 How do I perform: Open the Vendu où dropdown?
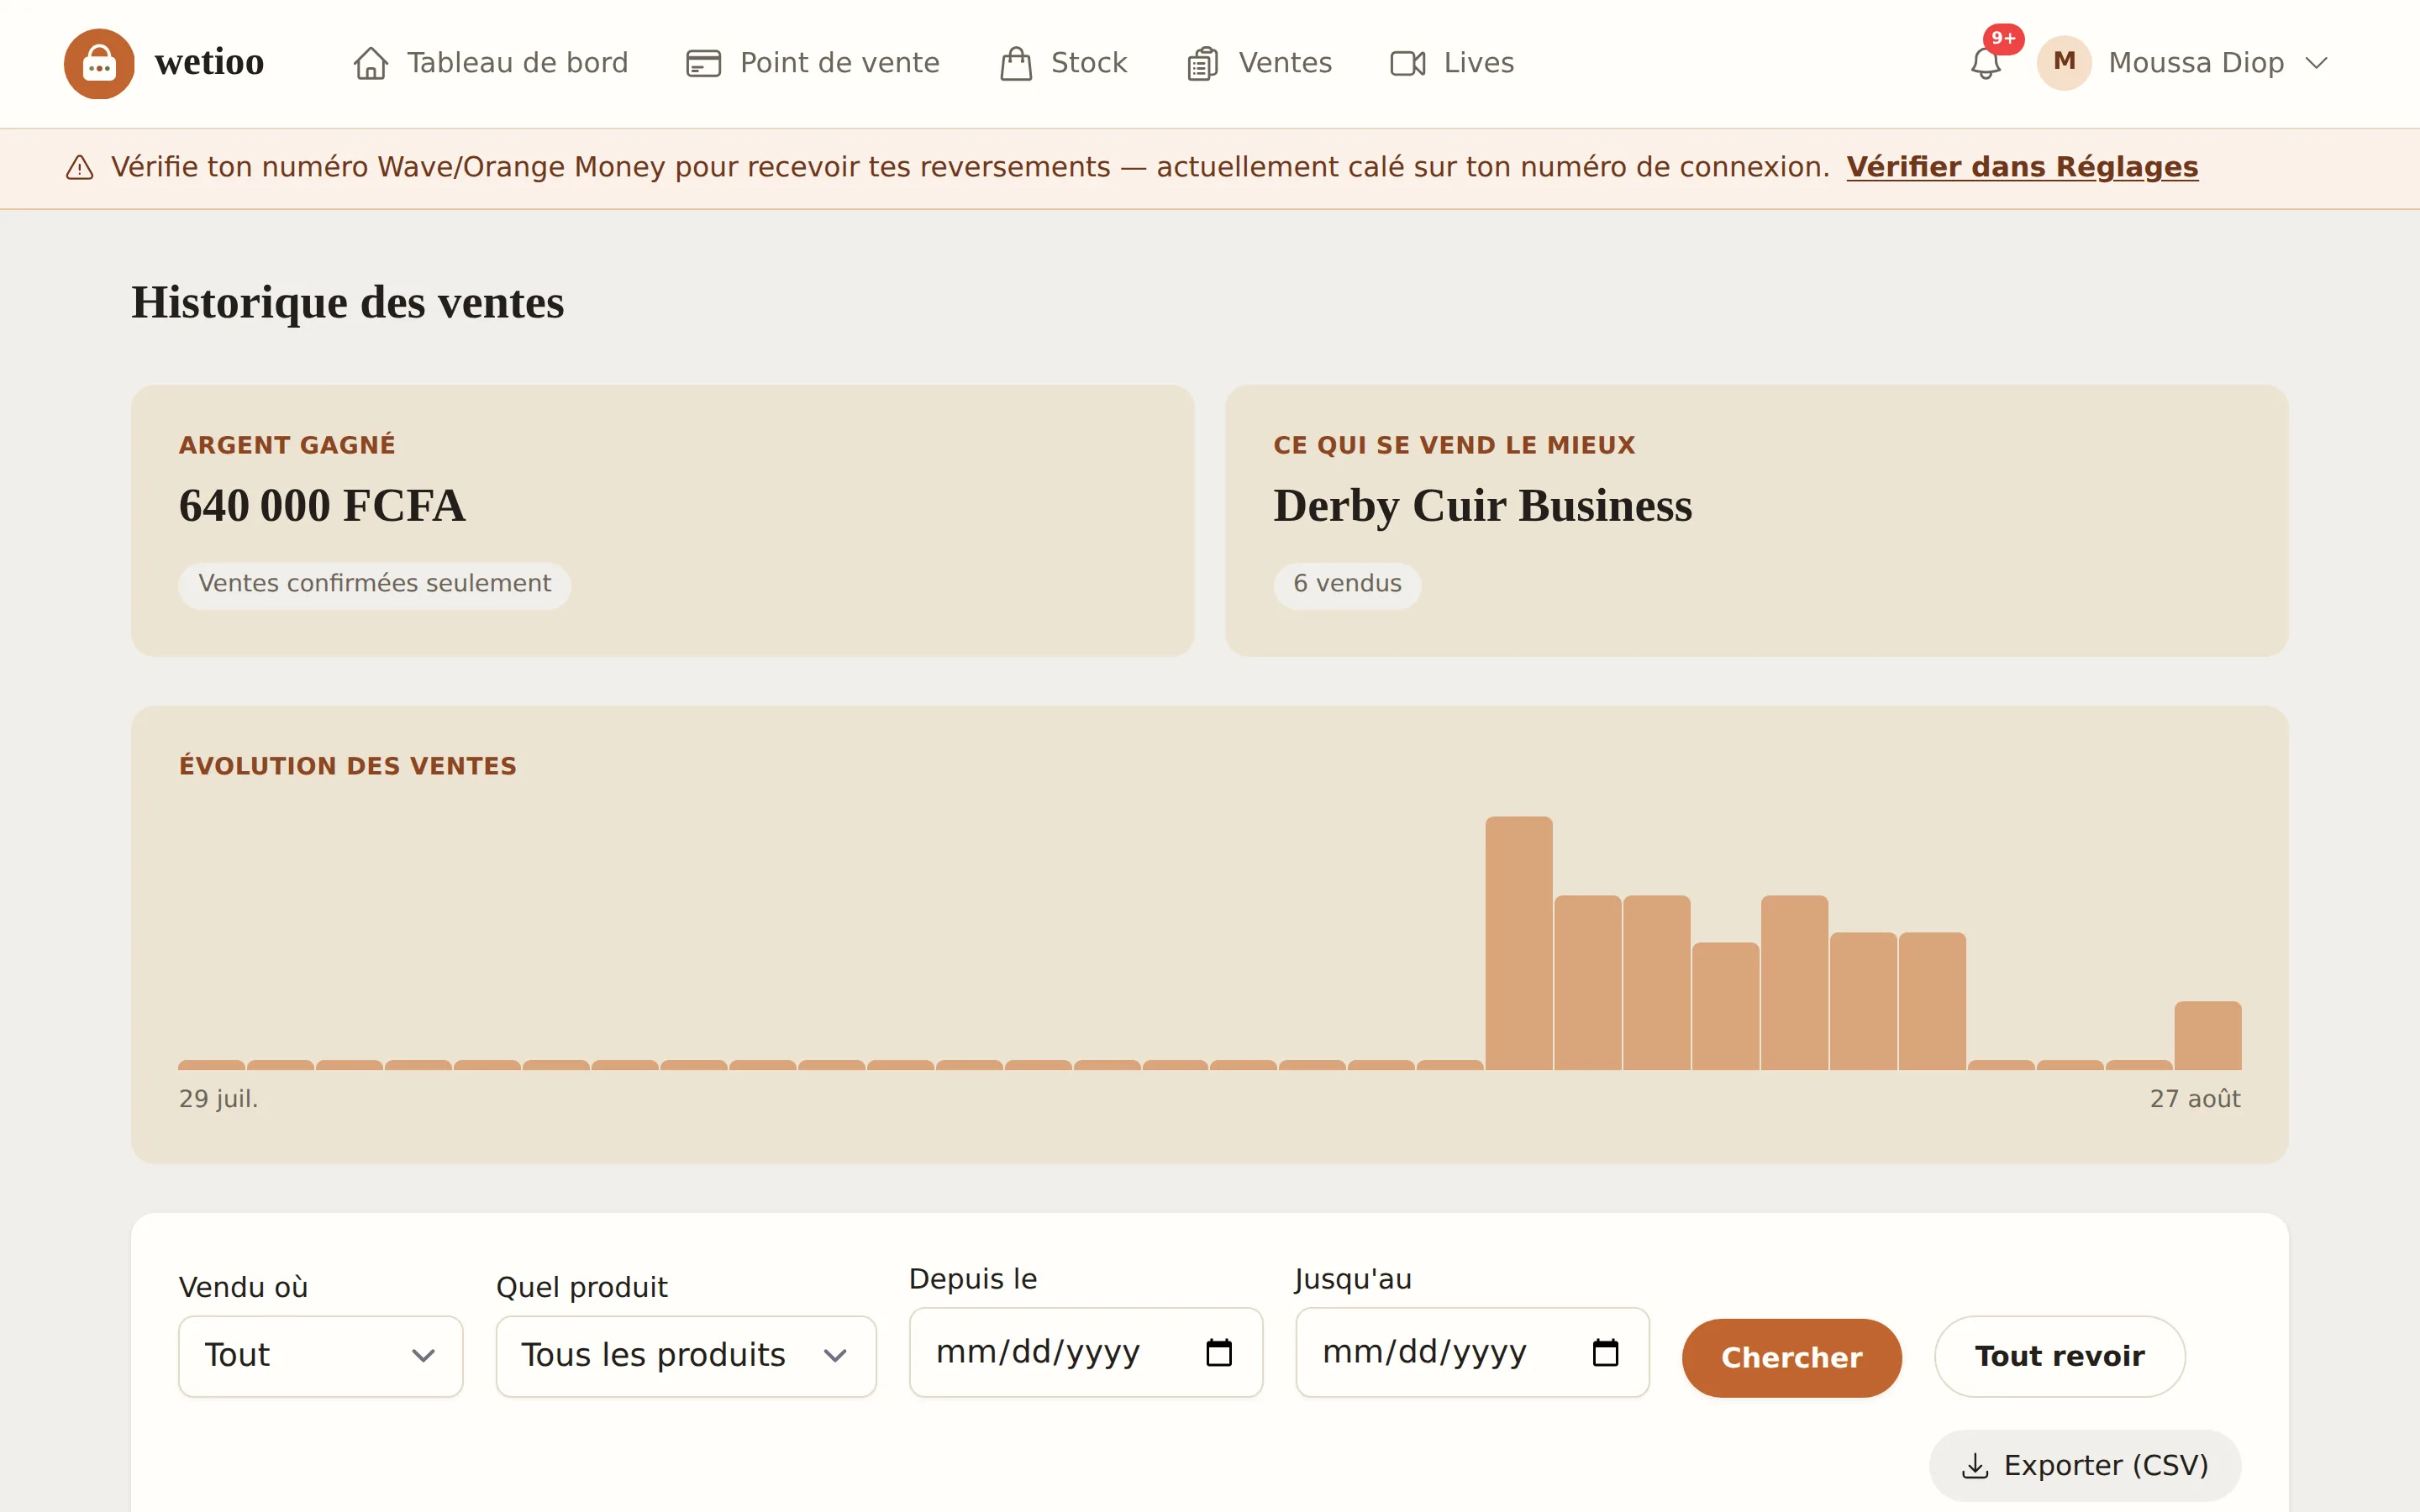click(321, 1356)
